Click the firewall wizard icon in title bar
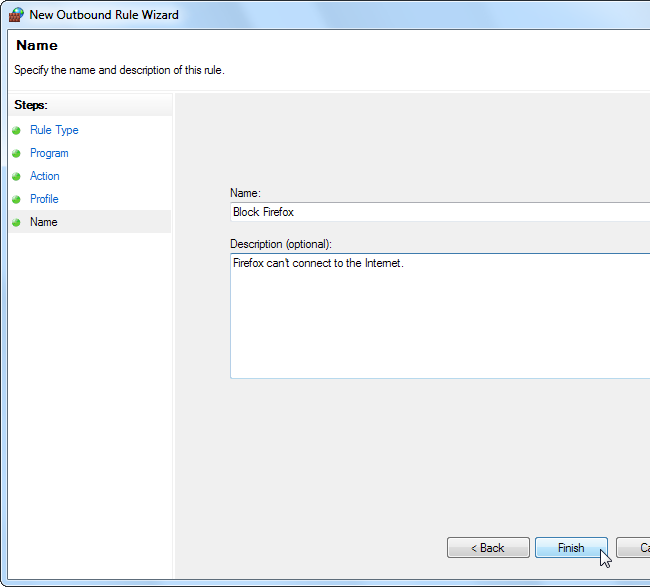This screenshot has width=650, height=587. click(x=16, y=15)
